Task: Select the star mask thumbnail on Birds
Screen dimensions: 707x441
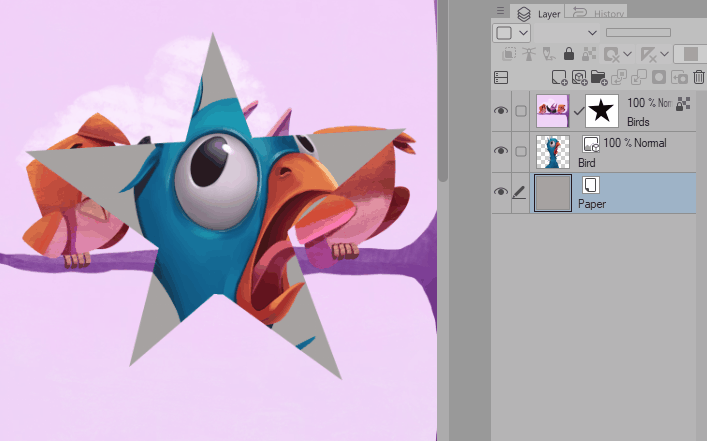Action: pyautogui.click(x=603, y=110)
